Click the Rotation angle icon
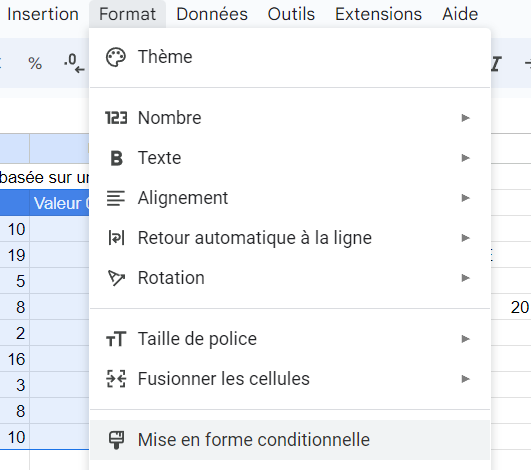 [x=116, y=278]
